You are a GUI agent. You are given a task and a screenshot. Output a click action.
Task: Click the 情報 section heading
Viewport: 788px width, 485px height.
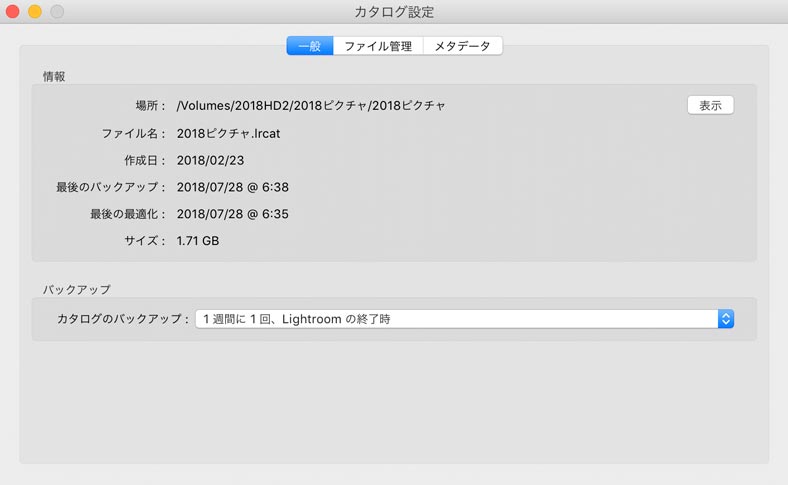point(54,76)
